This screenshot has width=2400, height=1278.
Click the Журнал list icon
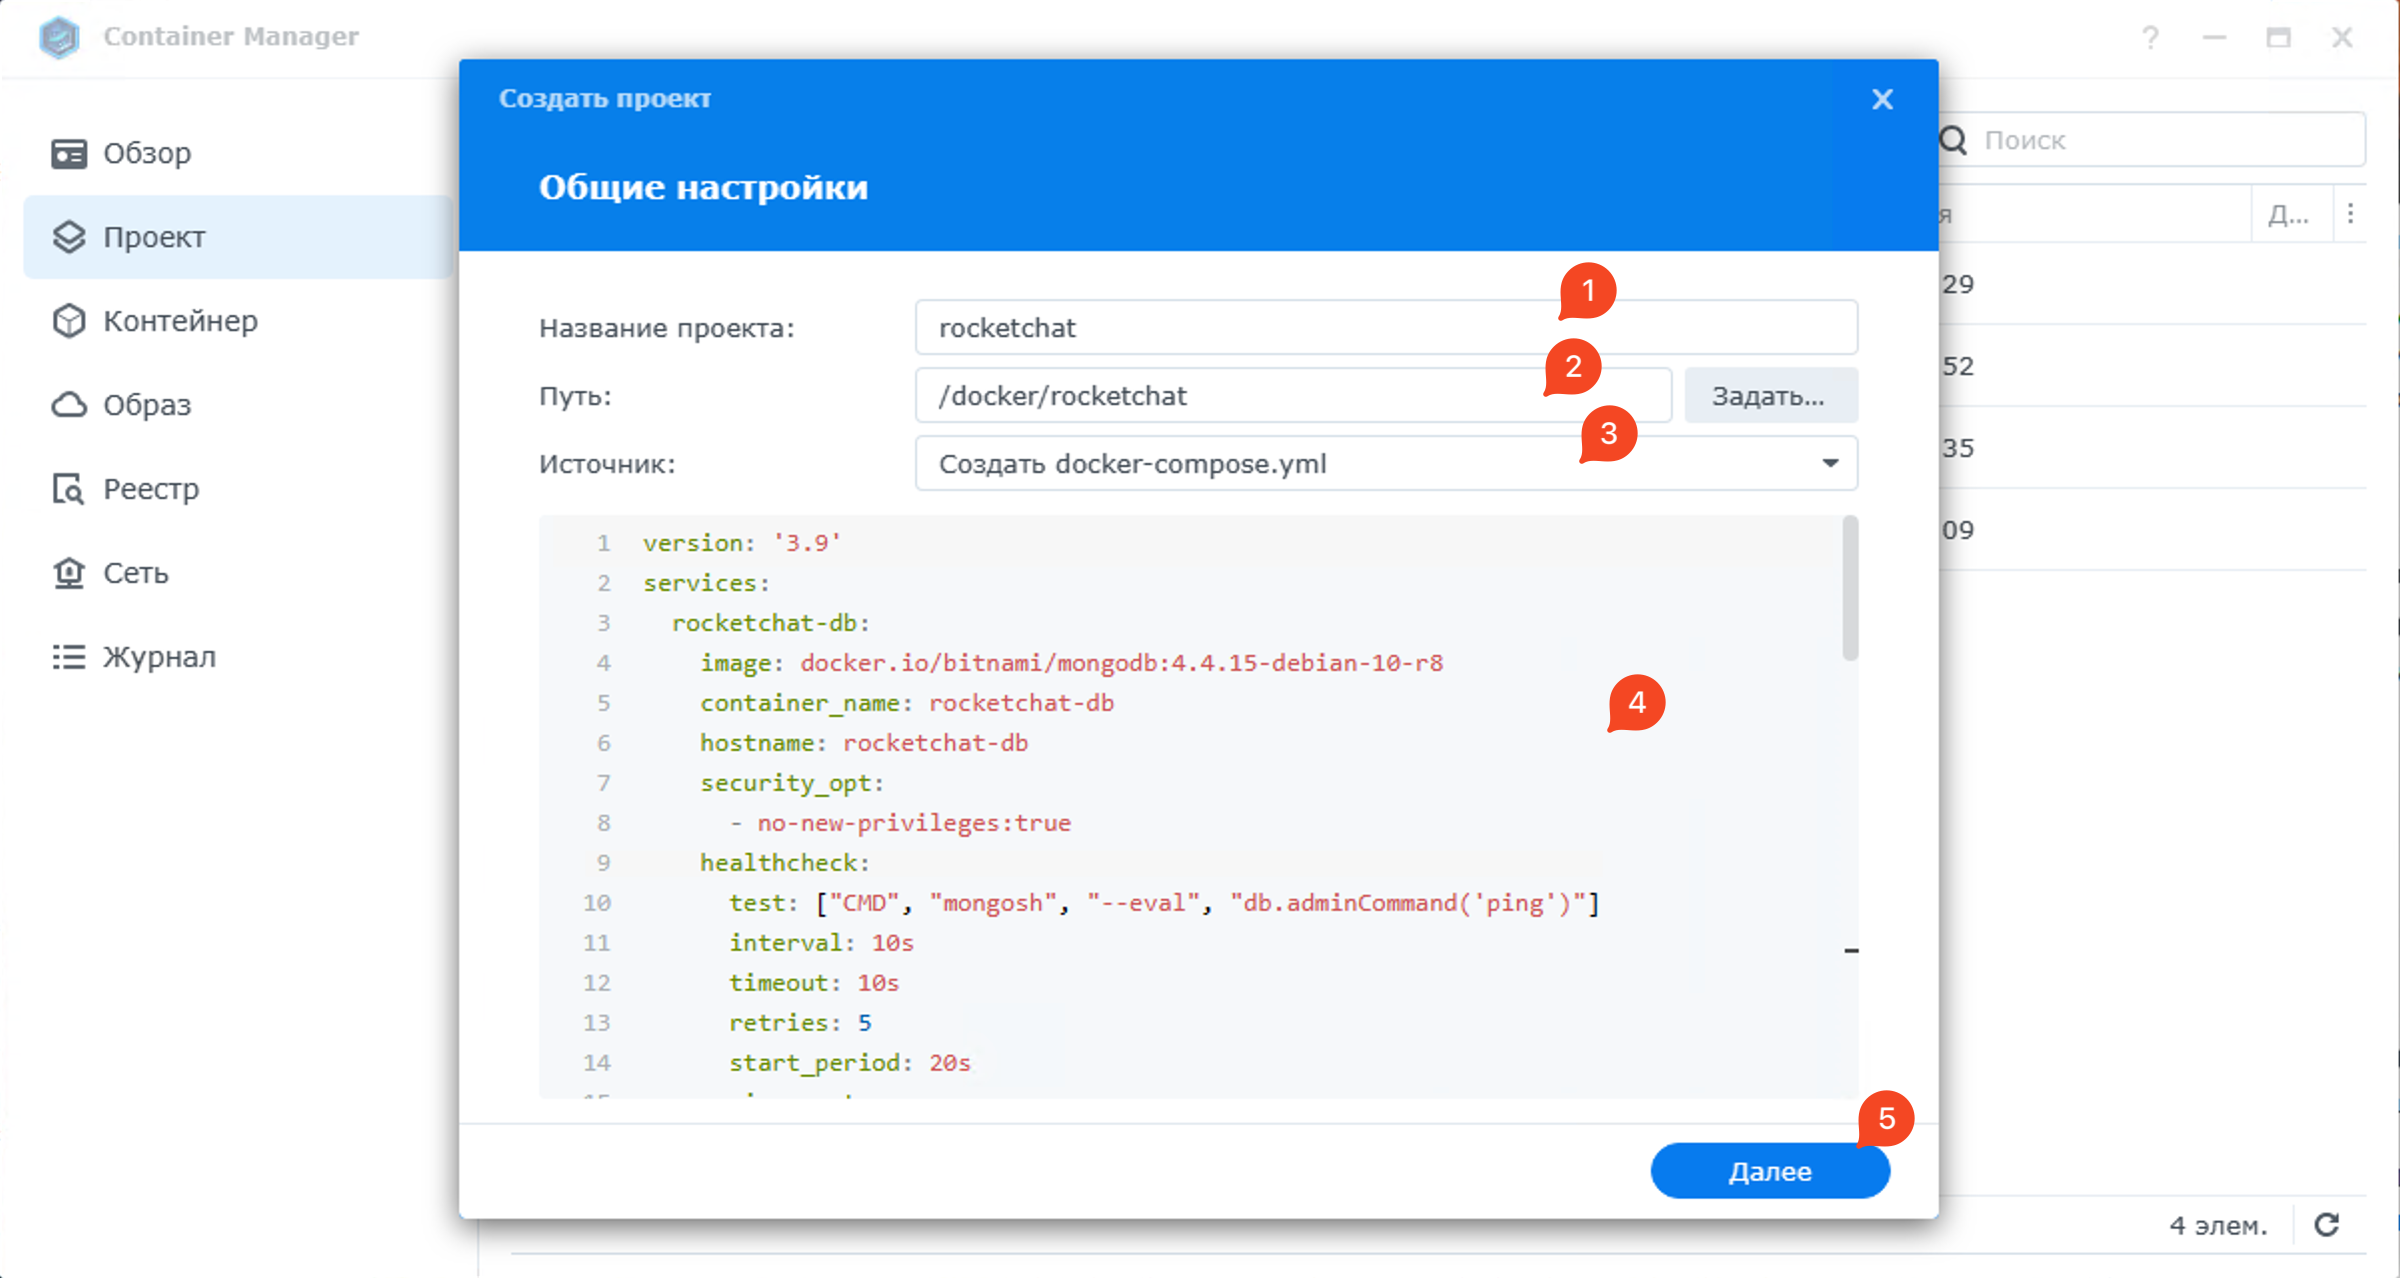pos(69,657)
